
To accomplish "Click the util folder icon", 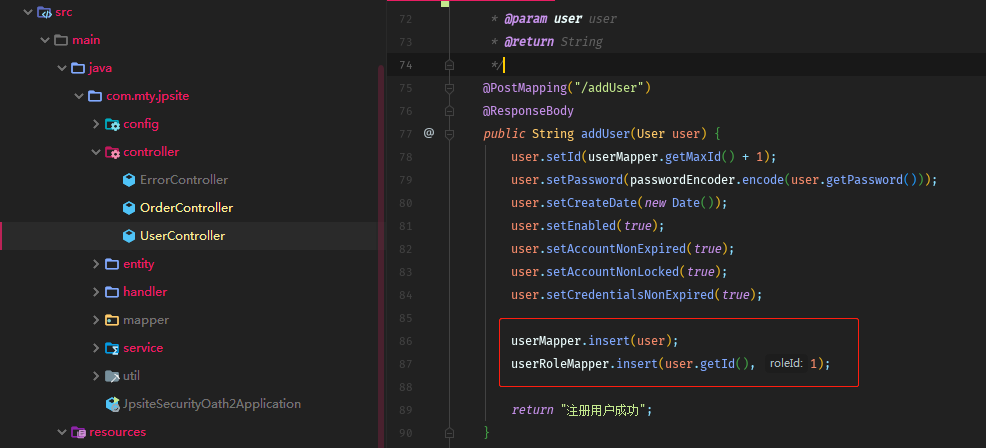I will 112,376.
